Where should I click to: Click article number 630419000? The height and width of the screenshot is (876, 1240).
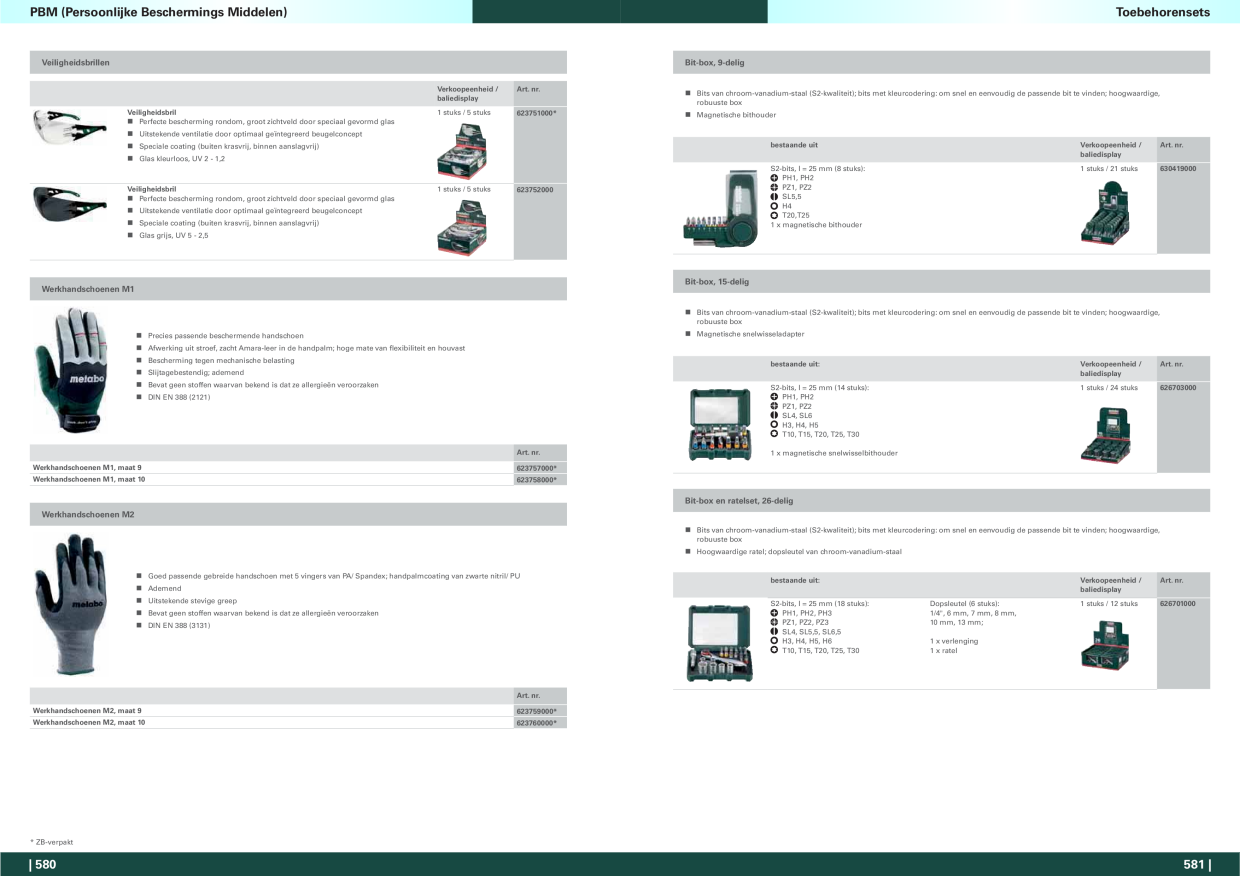tap(1178, 169)
